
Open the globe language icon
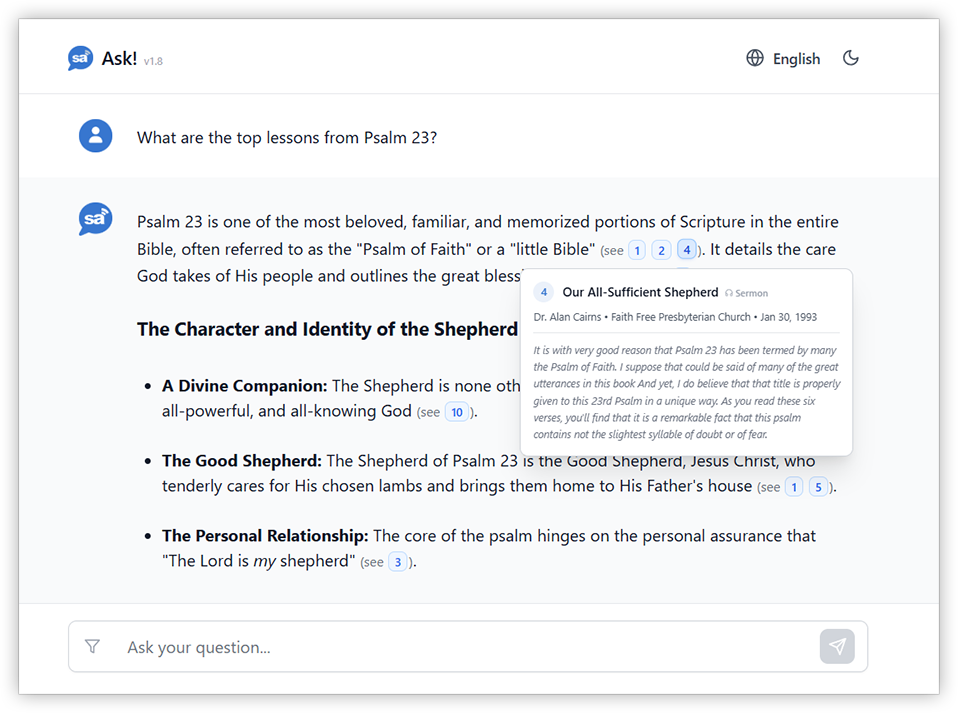click(x=755, y=58)
